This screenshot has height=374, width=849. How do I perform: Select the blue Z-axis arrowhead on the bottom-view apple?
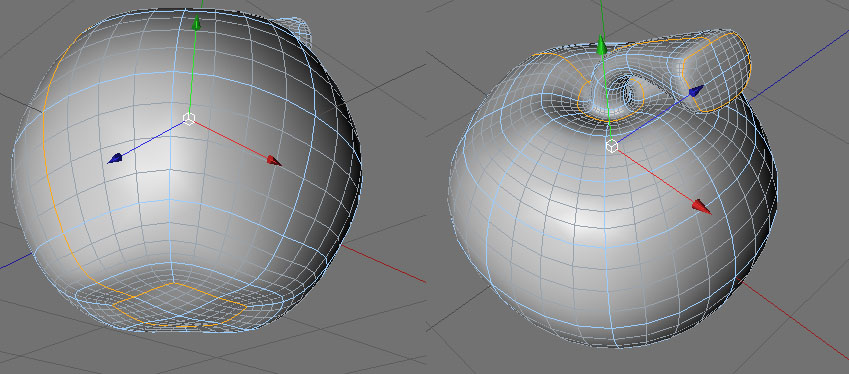115,158
